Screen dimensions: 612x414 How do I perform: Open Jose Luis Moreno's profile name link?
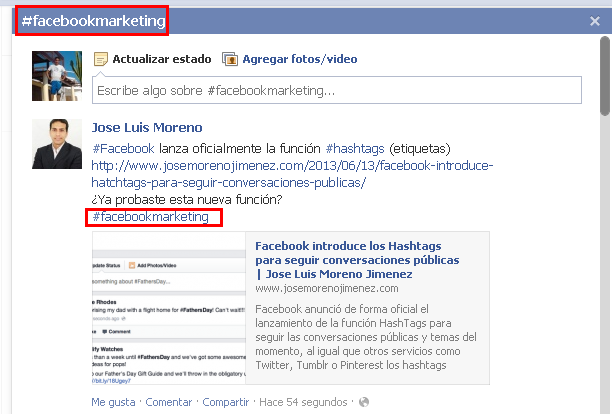pos(147,128)
